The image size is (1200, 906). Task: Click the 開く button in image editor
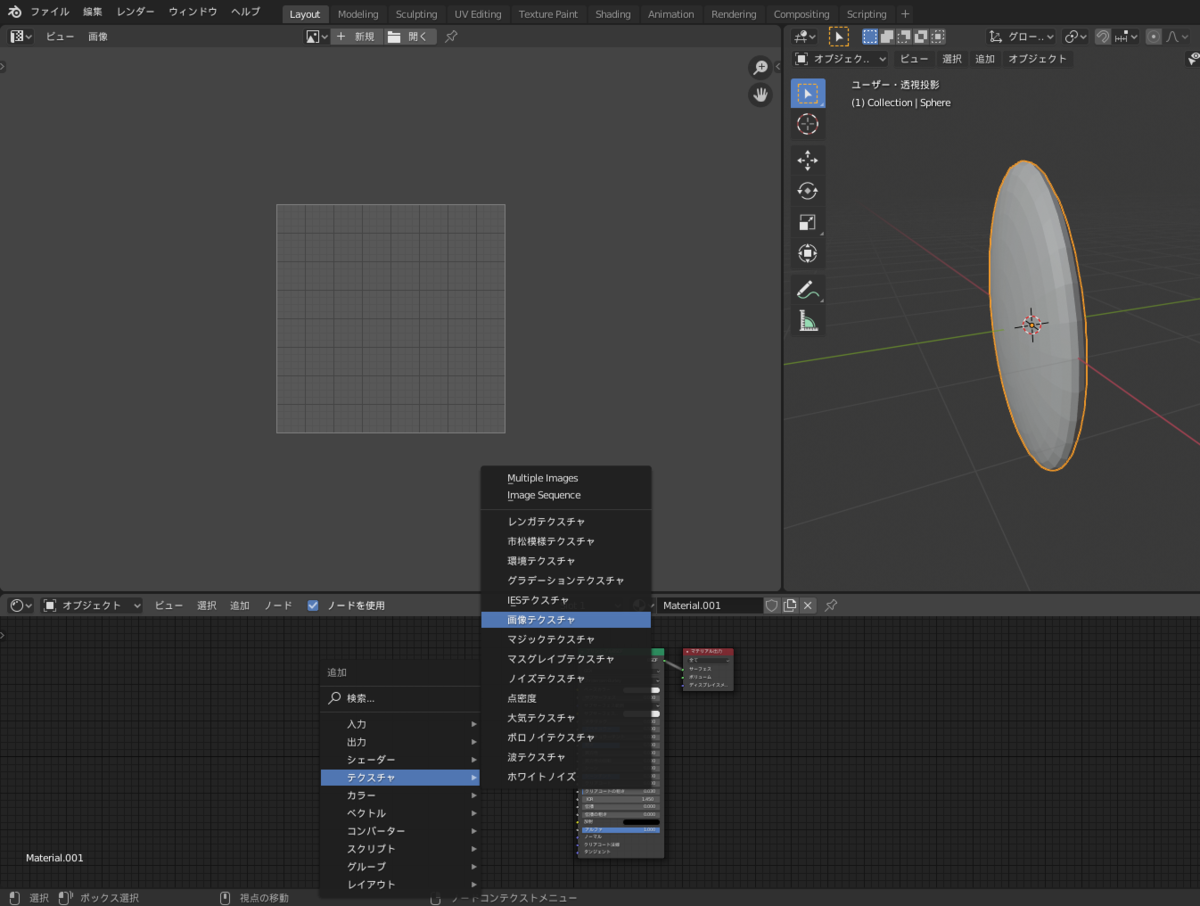tap(409, 36)
